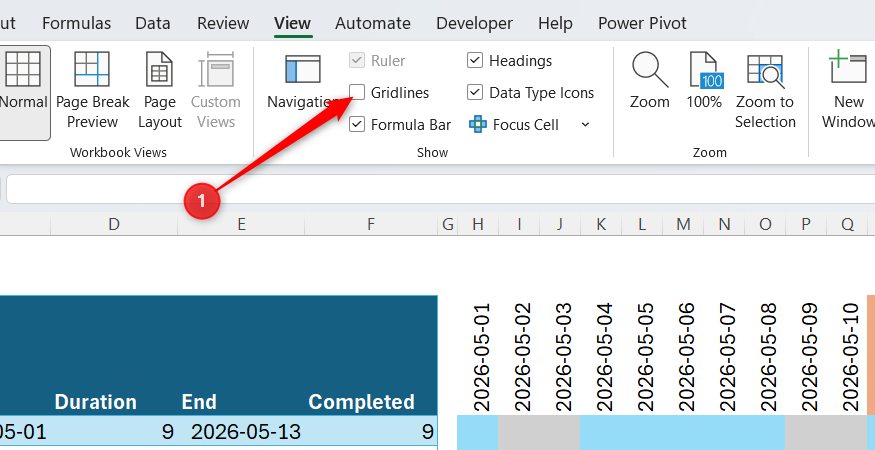The height and width of the screenshot is (450, 875).
Task: Open the Navigation pane
Action: click(303, 82)
